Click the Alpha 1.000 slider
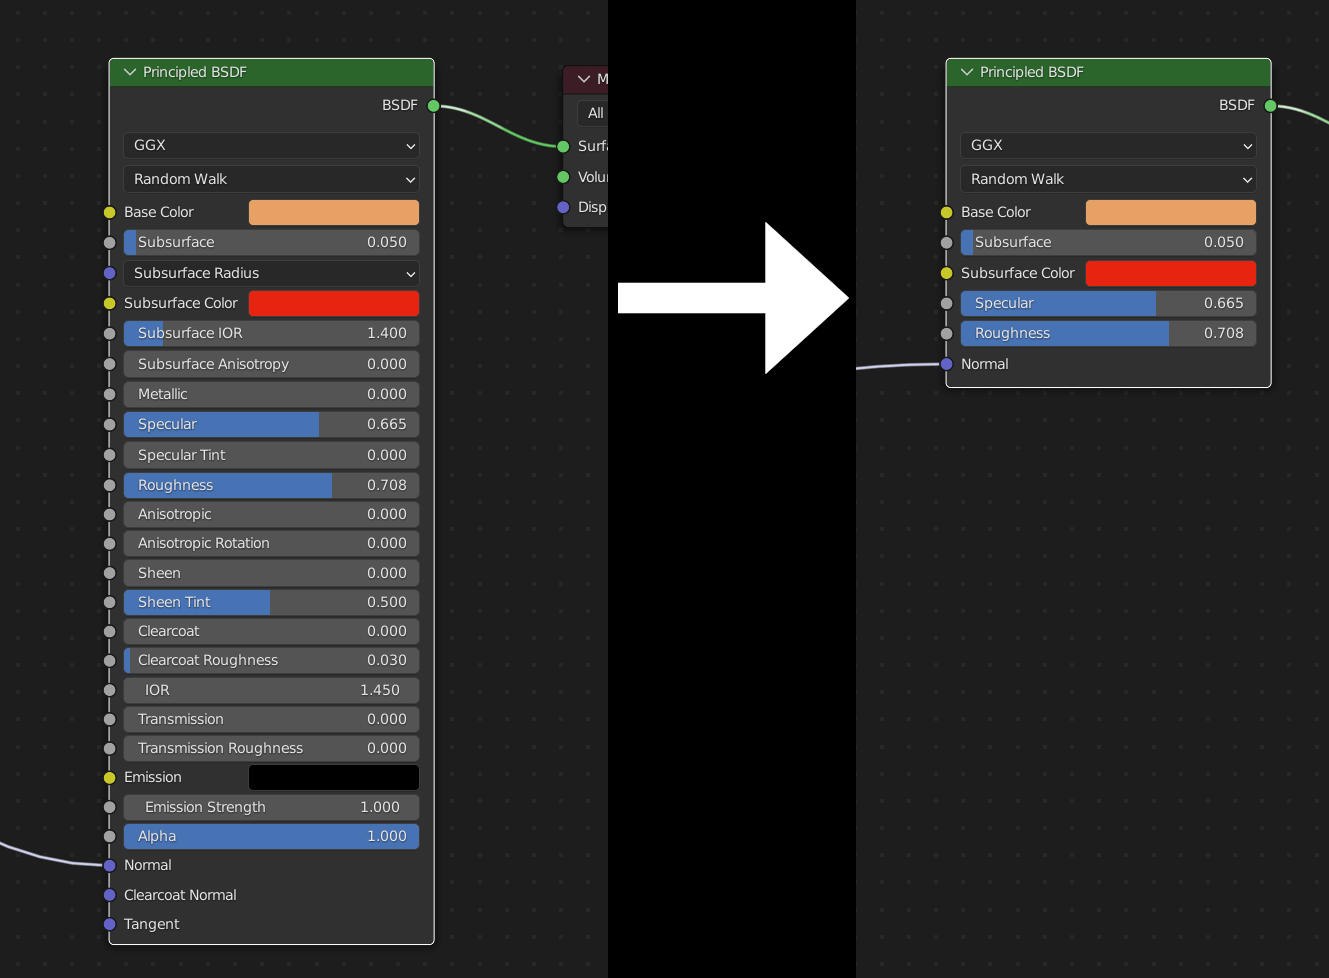Image resolution: width=1329 pixels, height=978 pixels. (x=272, y=836)
